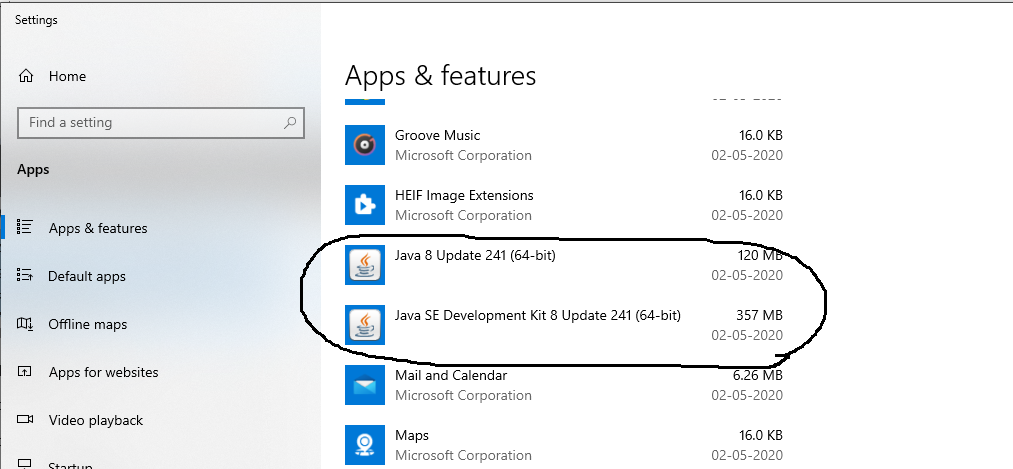Click the Java 8 Update 241 icon
This screenshot has height=469, width=1013.
364,265
